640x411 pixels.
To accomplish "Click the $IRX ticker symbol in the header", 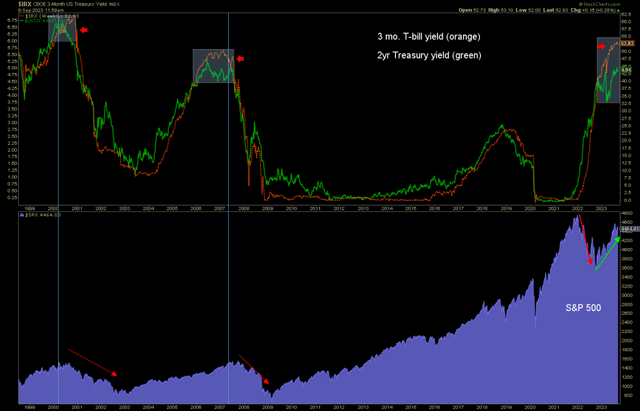I will coord(11,4).
